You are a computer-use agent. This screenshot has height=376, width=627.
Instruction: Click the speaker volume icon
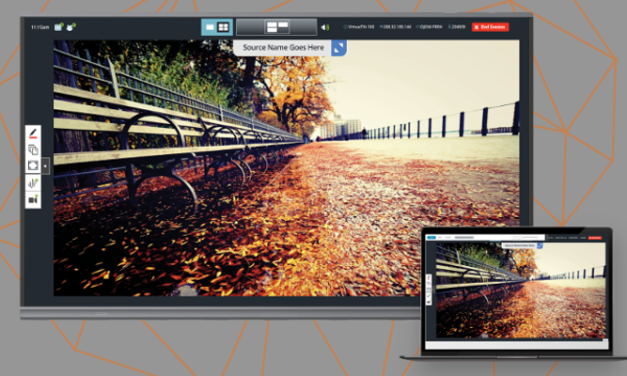[325, 27]
